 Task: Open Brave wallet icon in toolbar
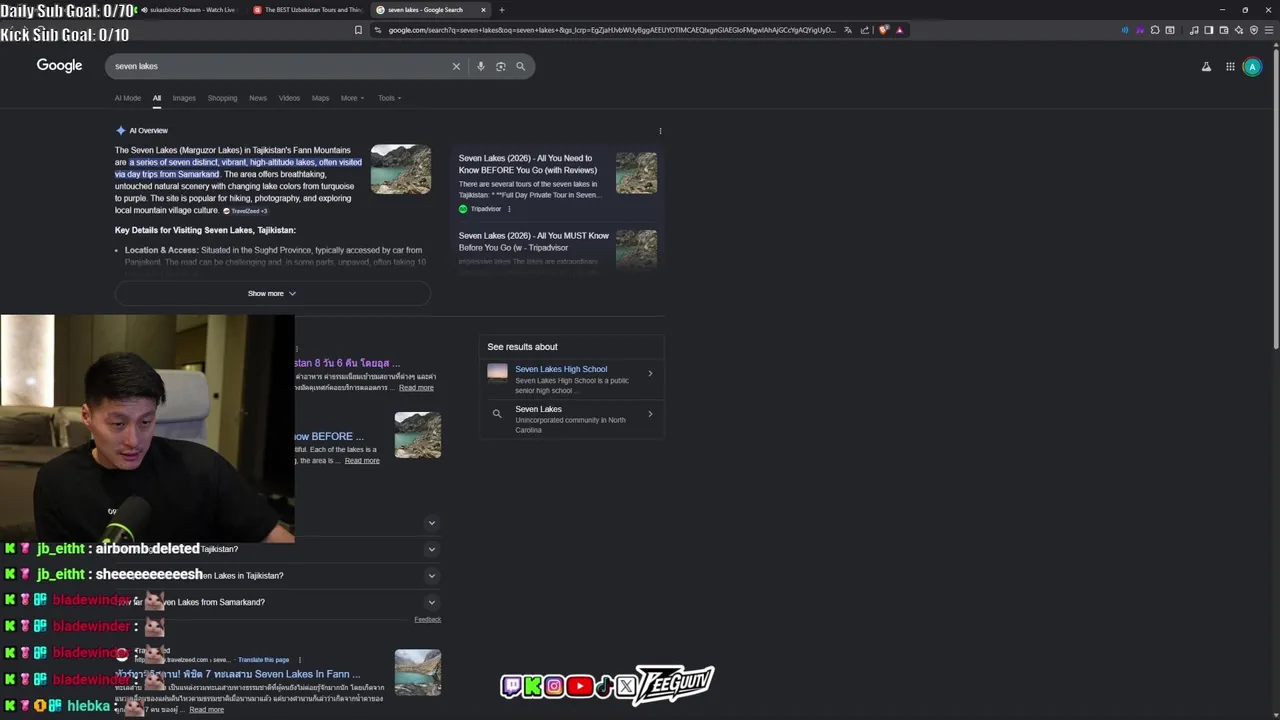click(1224, 30)
